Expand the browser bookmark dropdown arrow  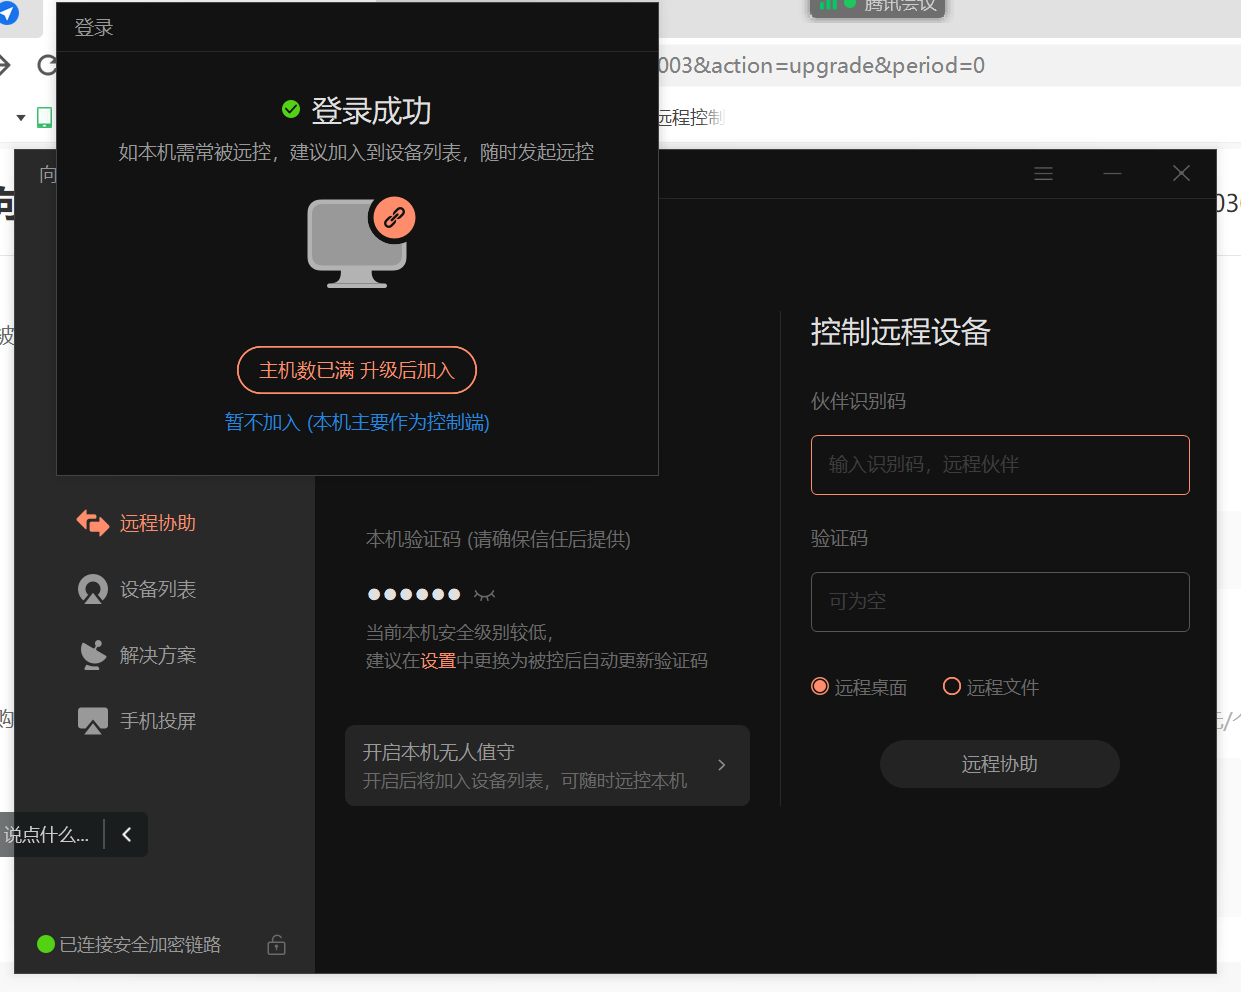[x=20, y=118]
